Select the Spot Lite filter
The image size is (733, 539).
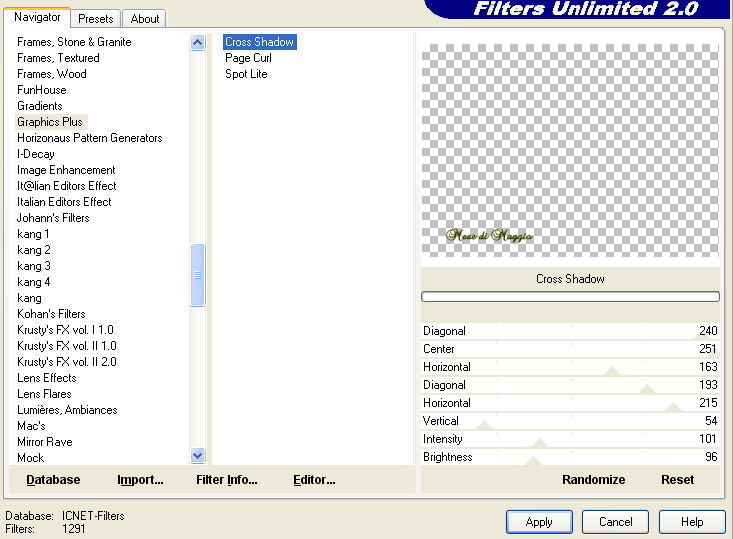coord(246,74)
